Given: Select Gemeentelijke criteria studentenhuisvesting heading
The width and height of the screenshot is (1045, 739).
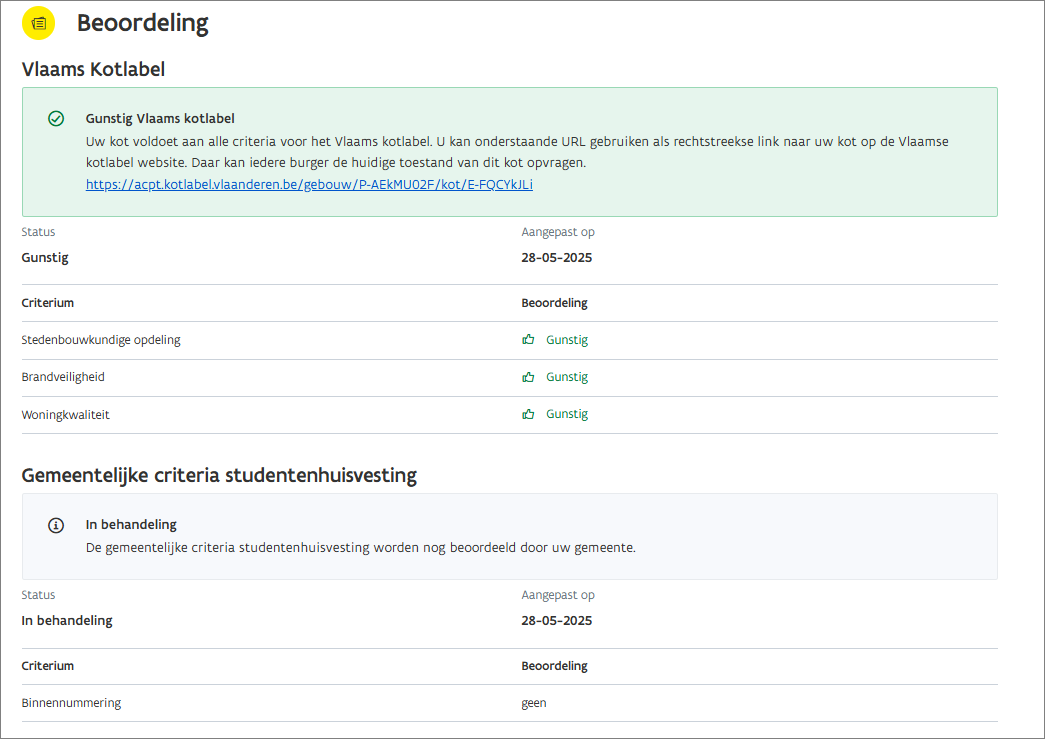Looking at the screenshot, I should (x=219, y=475).
